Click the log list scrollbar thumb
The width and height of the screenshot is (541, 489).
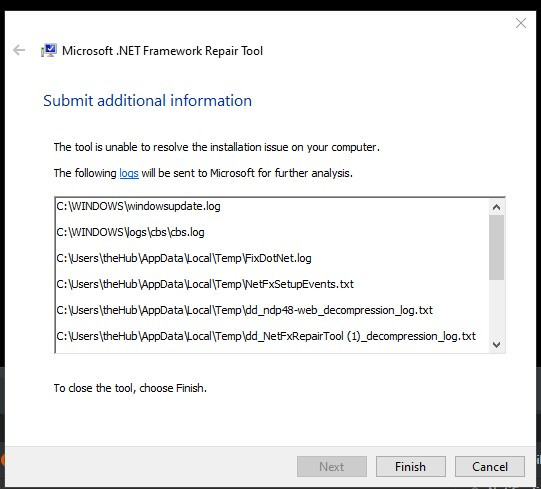click(x=496, y=247)
